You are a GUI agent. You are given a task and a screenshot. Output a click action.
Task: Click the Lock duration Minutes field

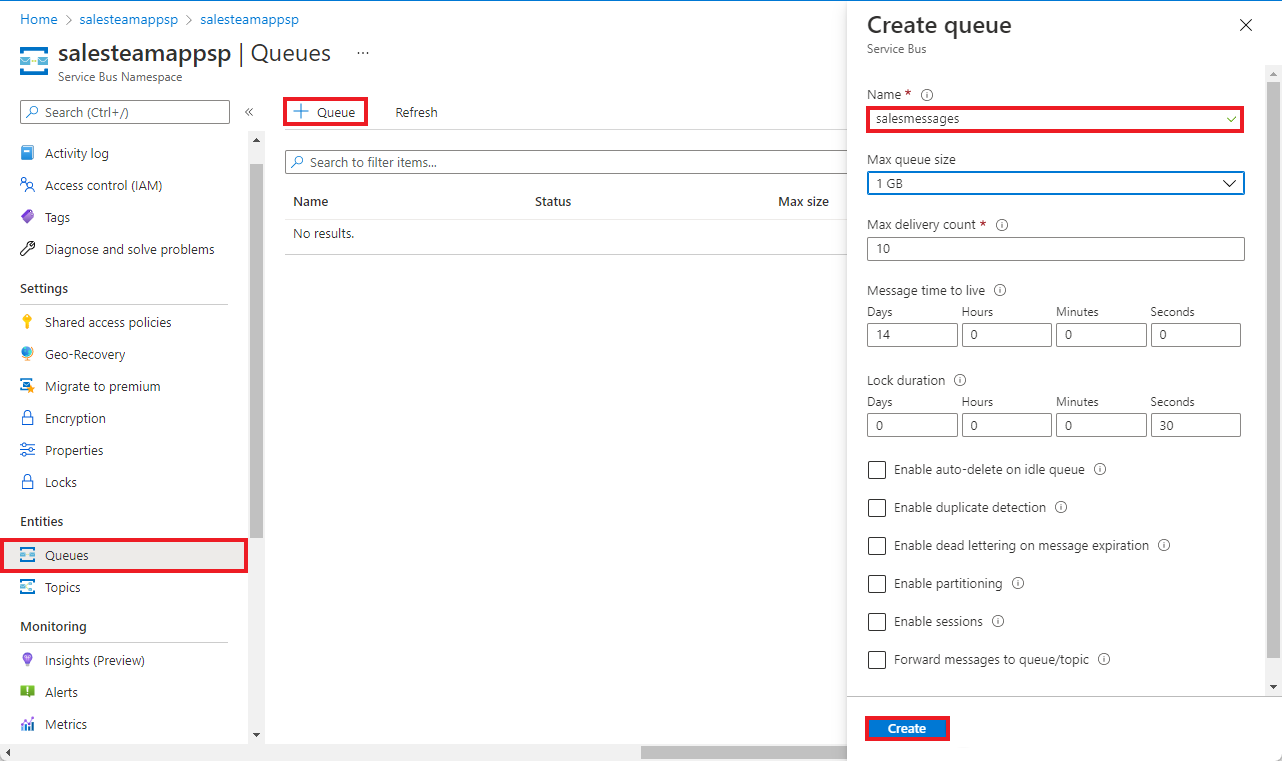[x=1101, y=425]
